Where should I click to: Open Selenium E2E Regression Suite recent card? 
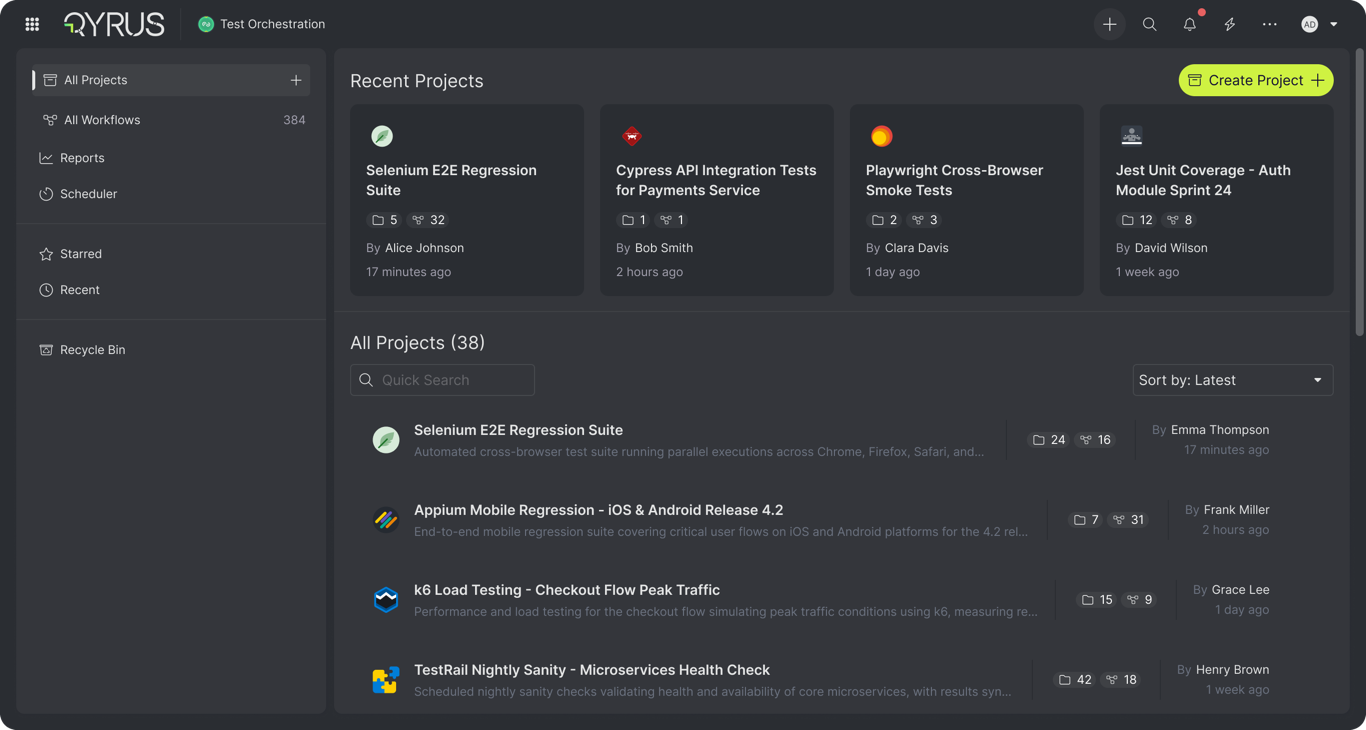coord(467,200)
